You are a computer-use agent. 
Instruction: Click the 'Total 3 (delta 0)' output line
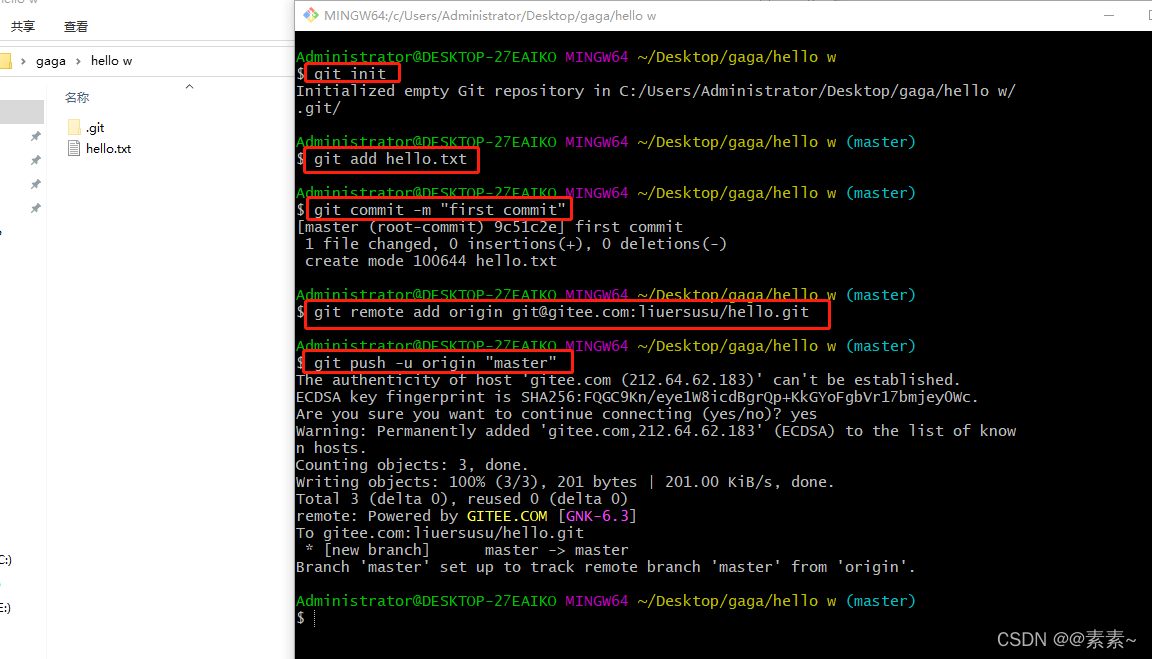click(x=462, y=499)
